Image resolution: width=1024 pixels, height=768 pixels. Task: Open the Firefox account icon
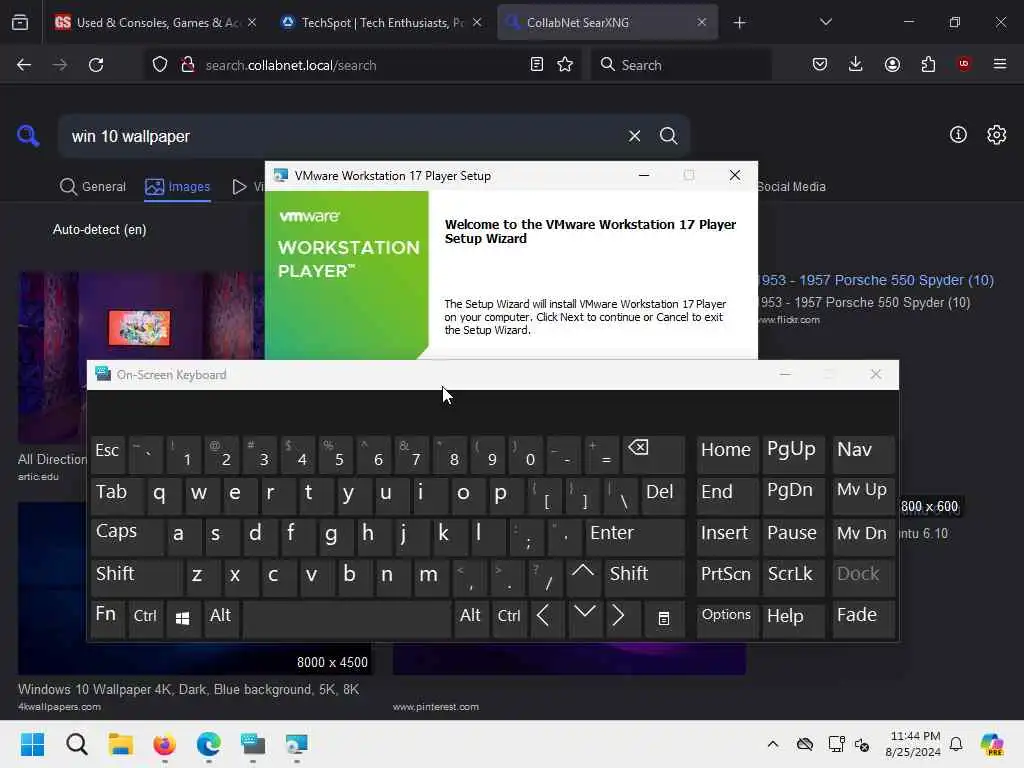(892, 65)
